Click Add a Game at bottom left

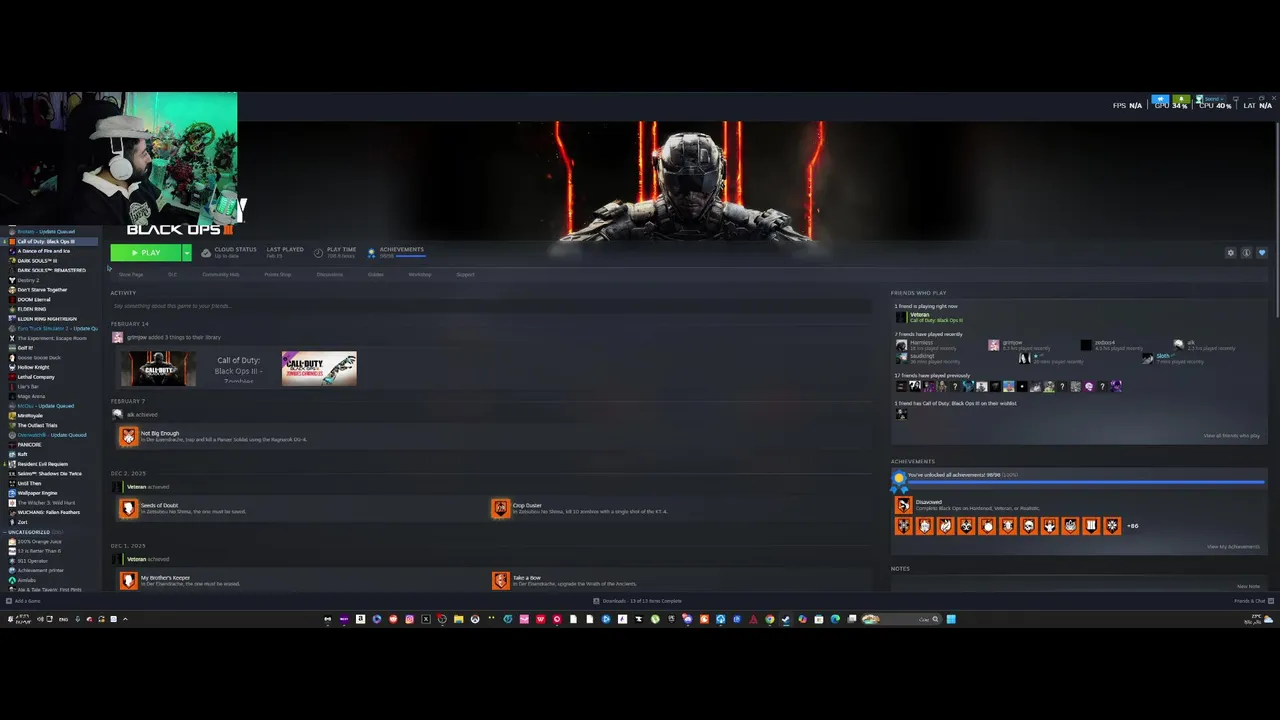24,601
